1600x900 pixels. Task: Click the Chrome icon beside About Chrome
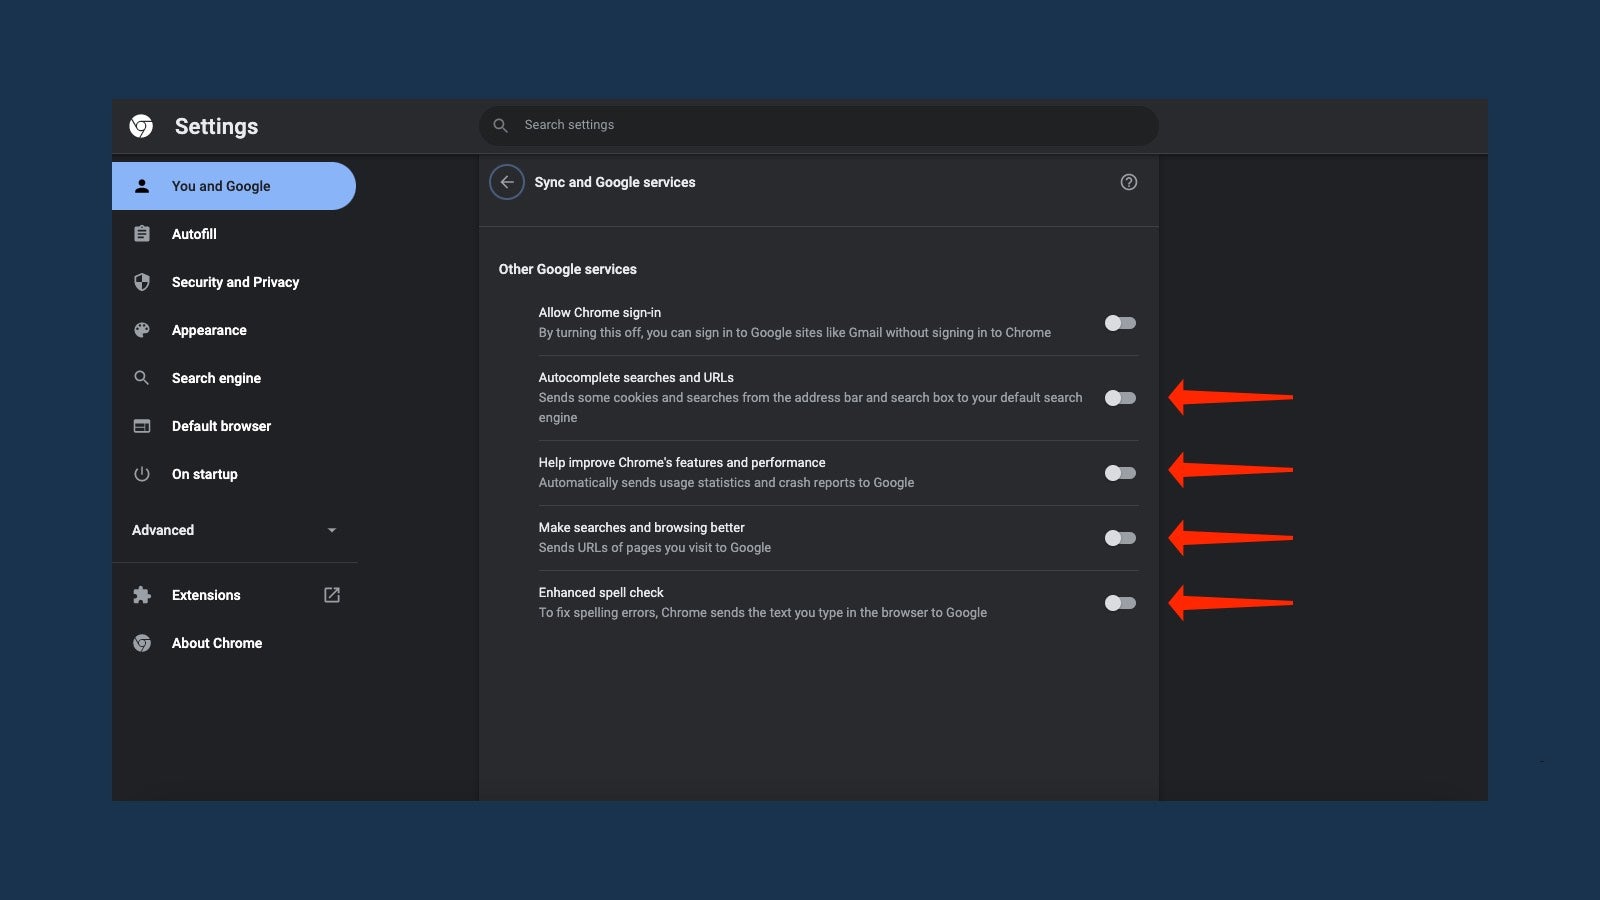(142, 643)
